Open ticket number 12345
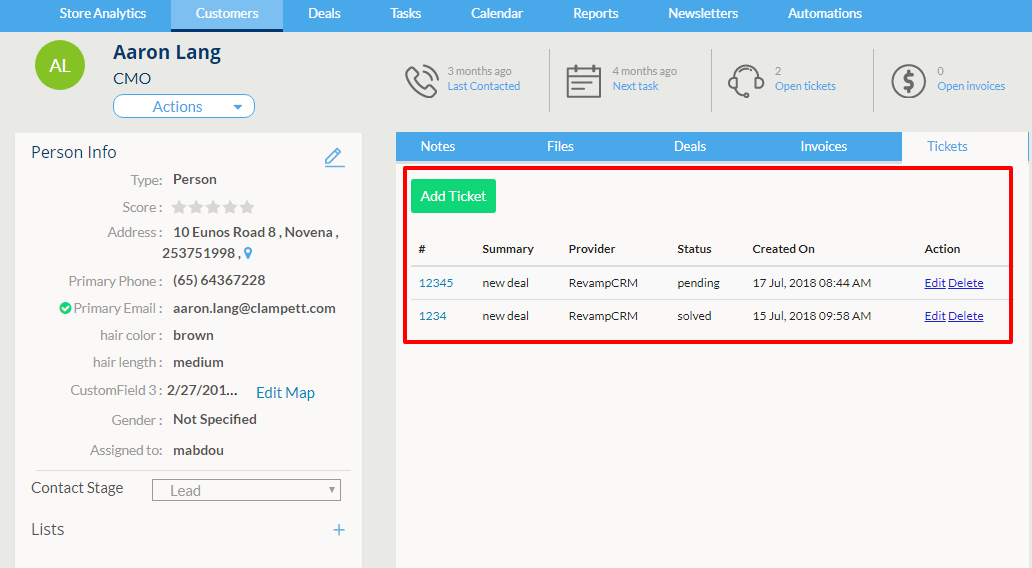1032x568 pixels. (x=436, y=283)
